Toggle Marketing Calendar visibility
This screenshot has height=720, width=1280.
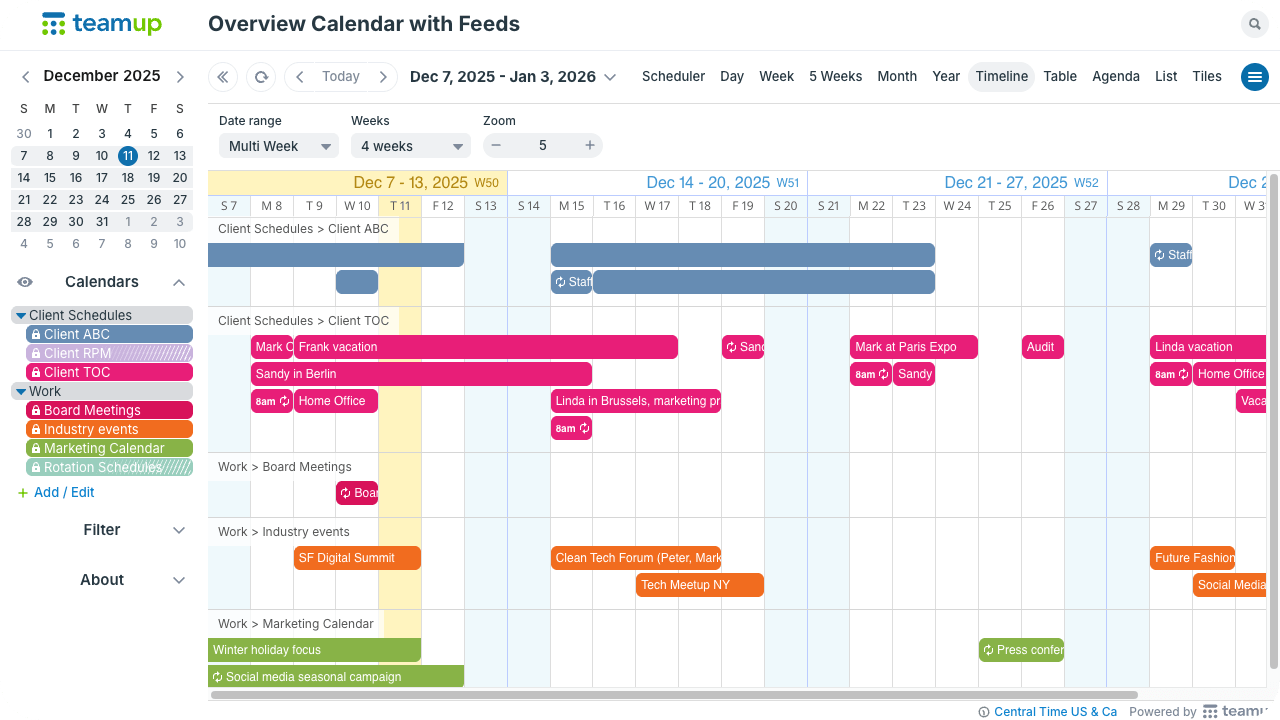(x=109, y=448)
